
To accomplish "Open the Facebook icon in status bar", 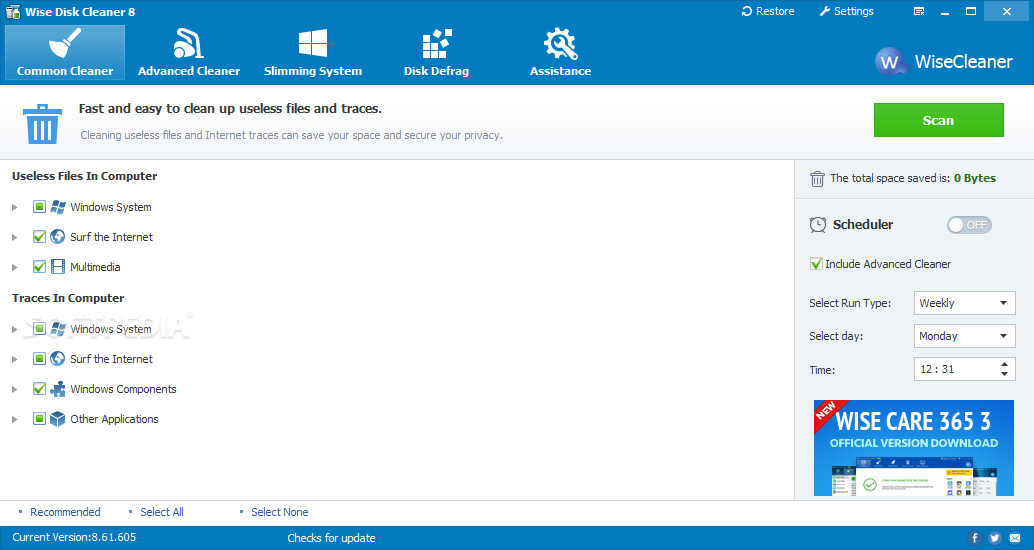I will pos(975,537).
